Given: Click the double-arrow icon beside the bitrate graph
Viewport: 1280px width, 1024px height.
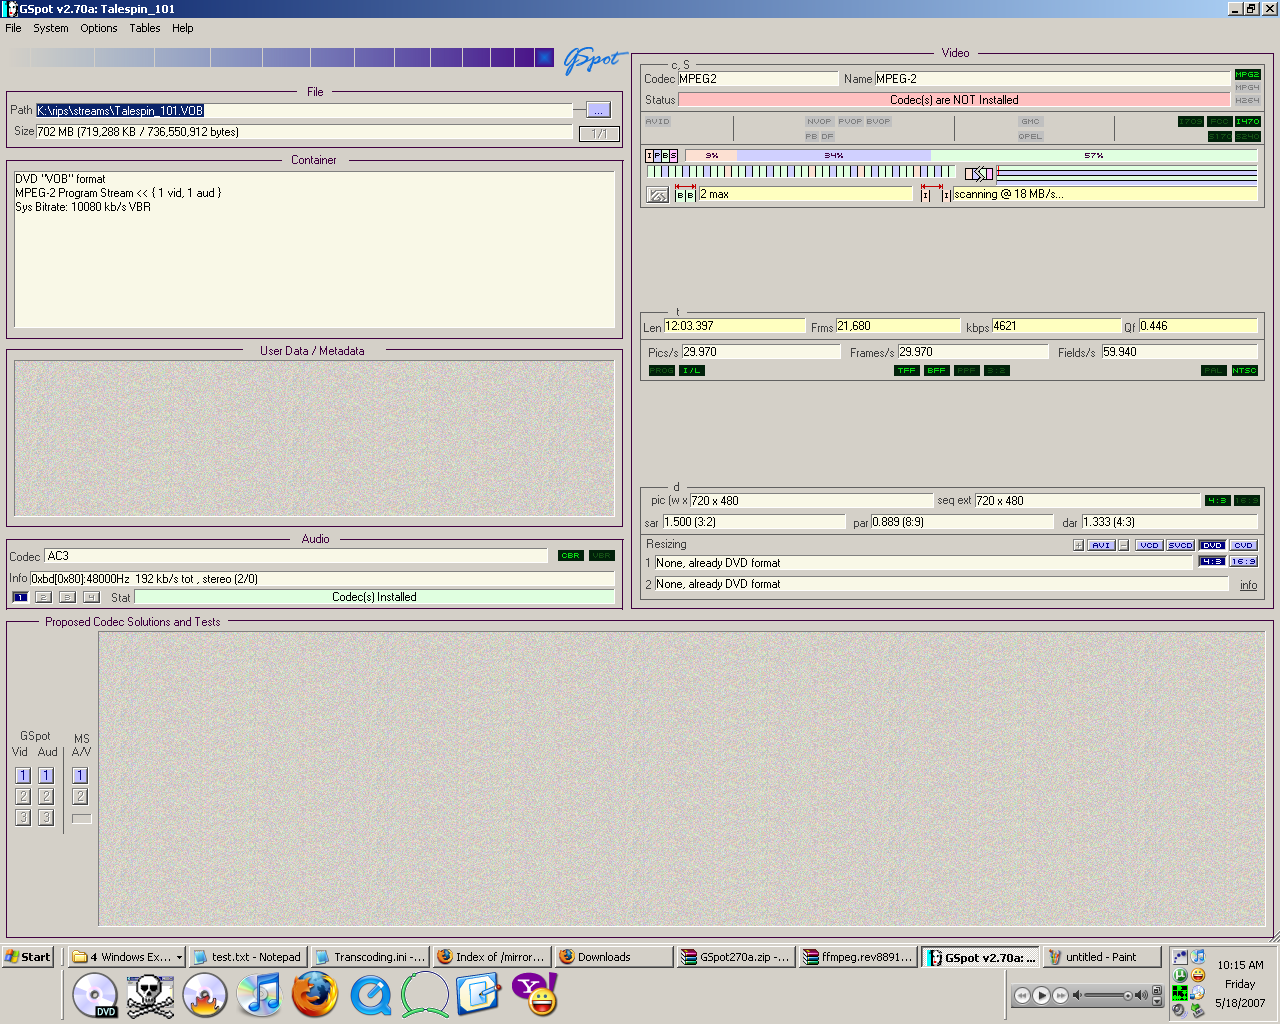Looking at the screenshot, I should coord(979,174).
